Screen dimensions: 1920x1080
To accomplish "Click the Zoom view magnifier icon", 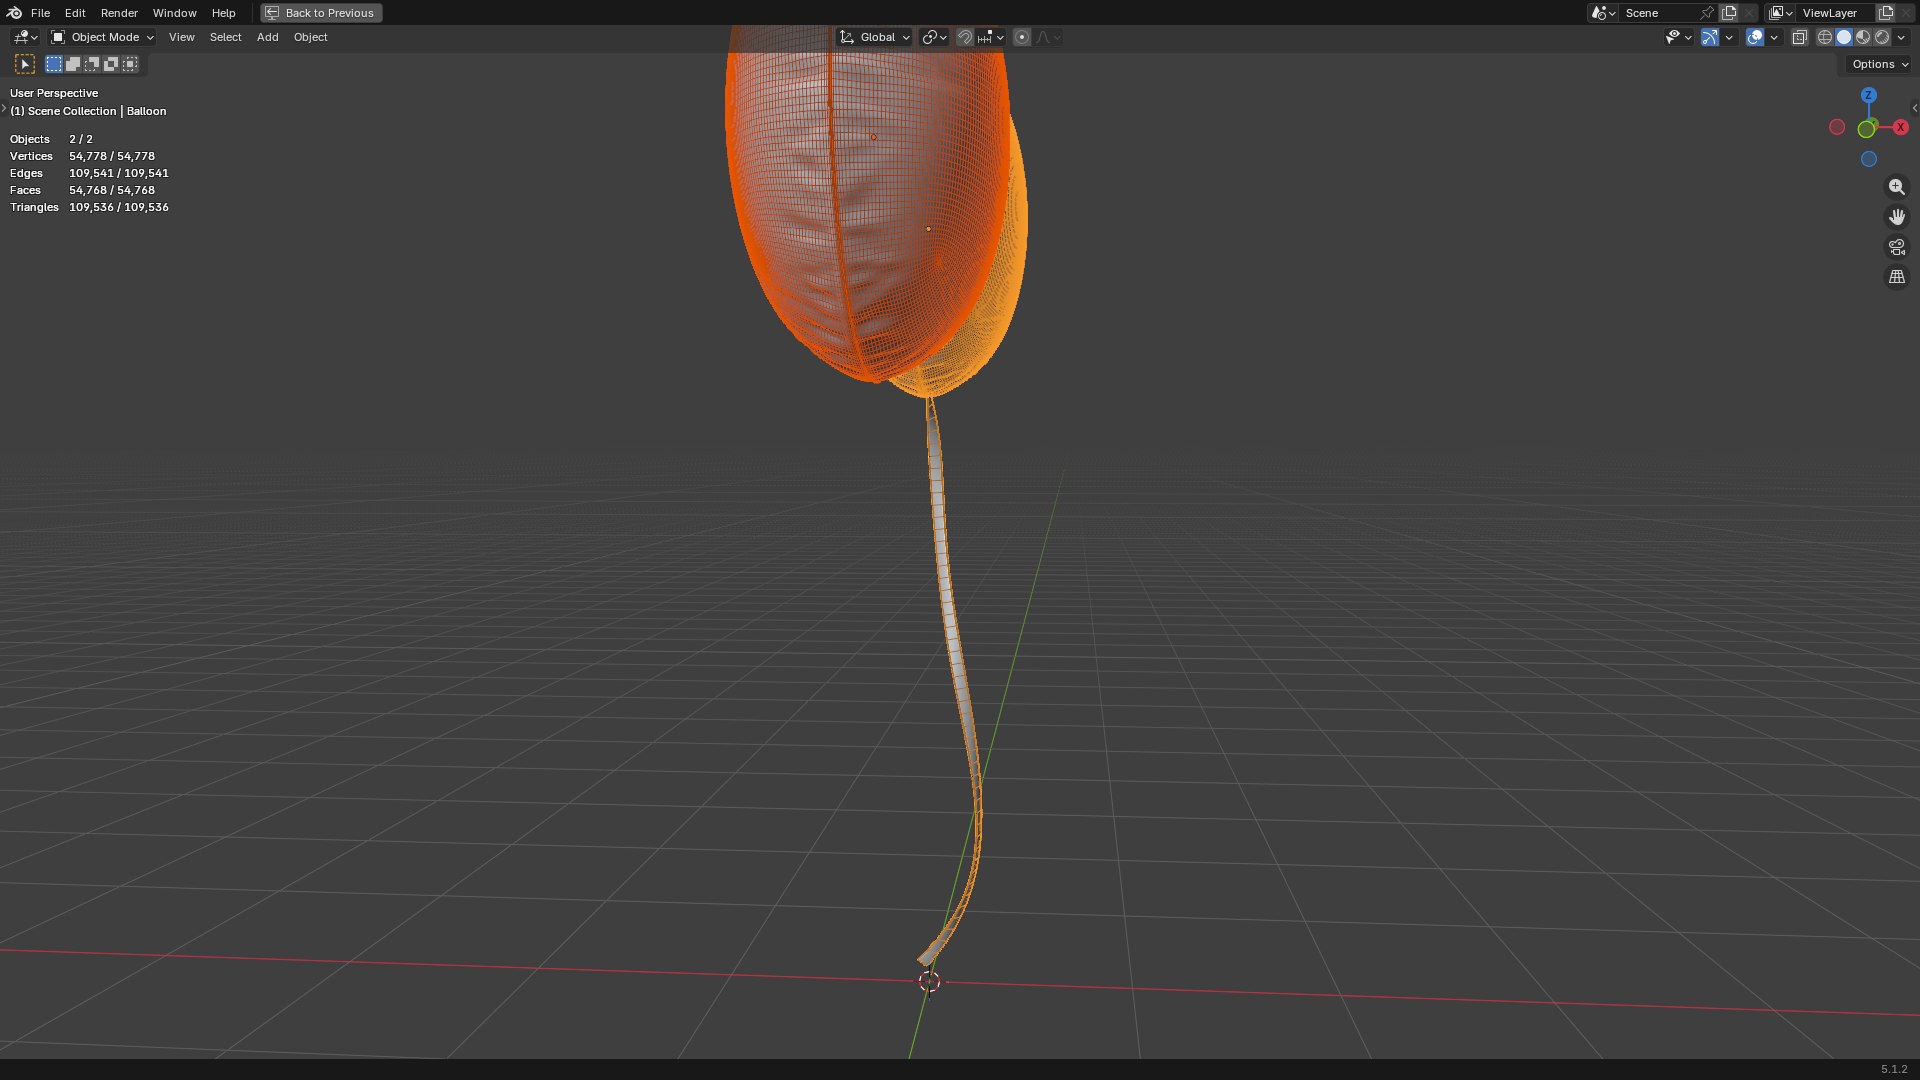I will 1896,187.
